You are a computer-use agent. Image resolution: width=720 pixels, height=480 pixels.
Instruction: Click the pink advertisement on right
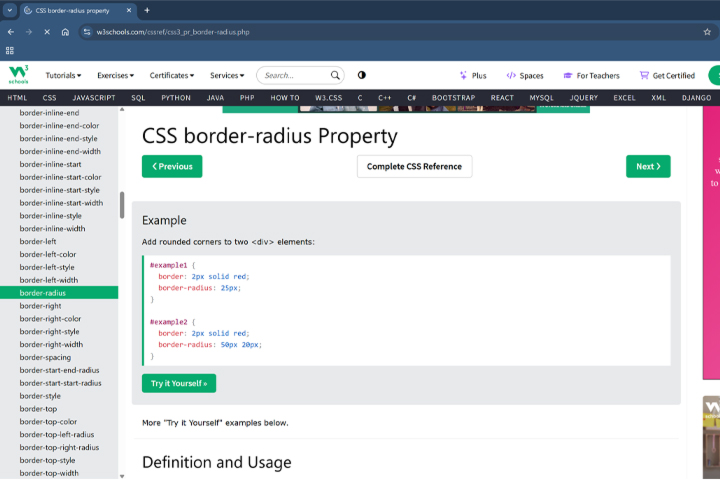pos(711,243)
